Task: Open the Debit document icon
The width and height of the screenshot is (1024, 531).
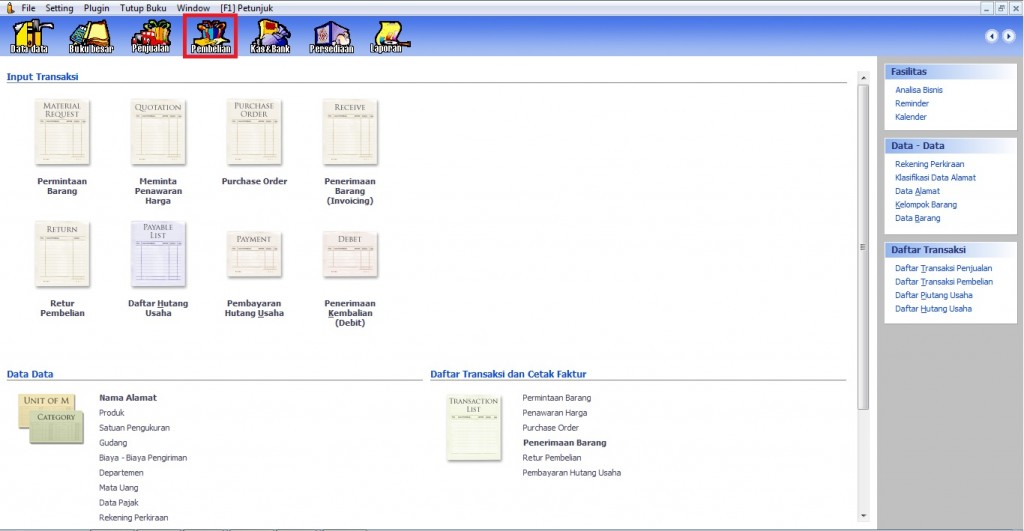Action: pyautogui.click(x=350, y=254)
